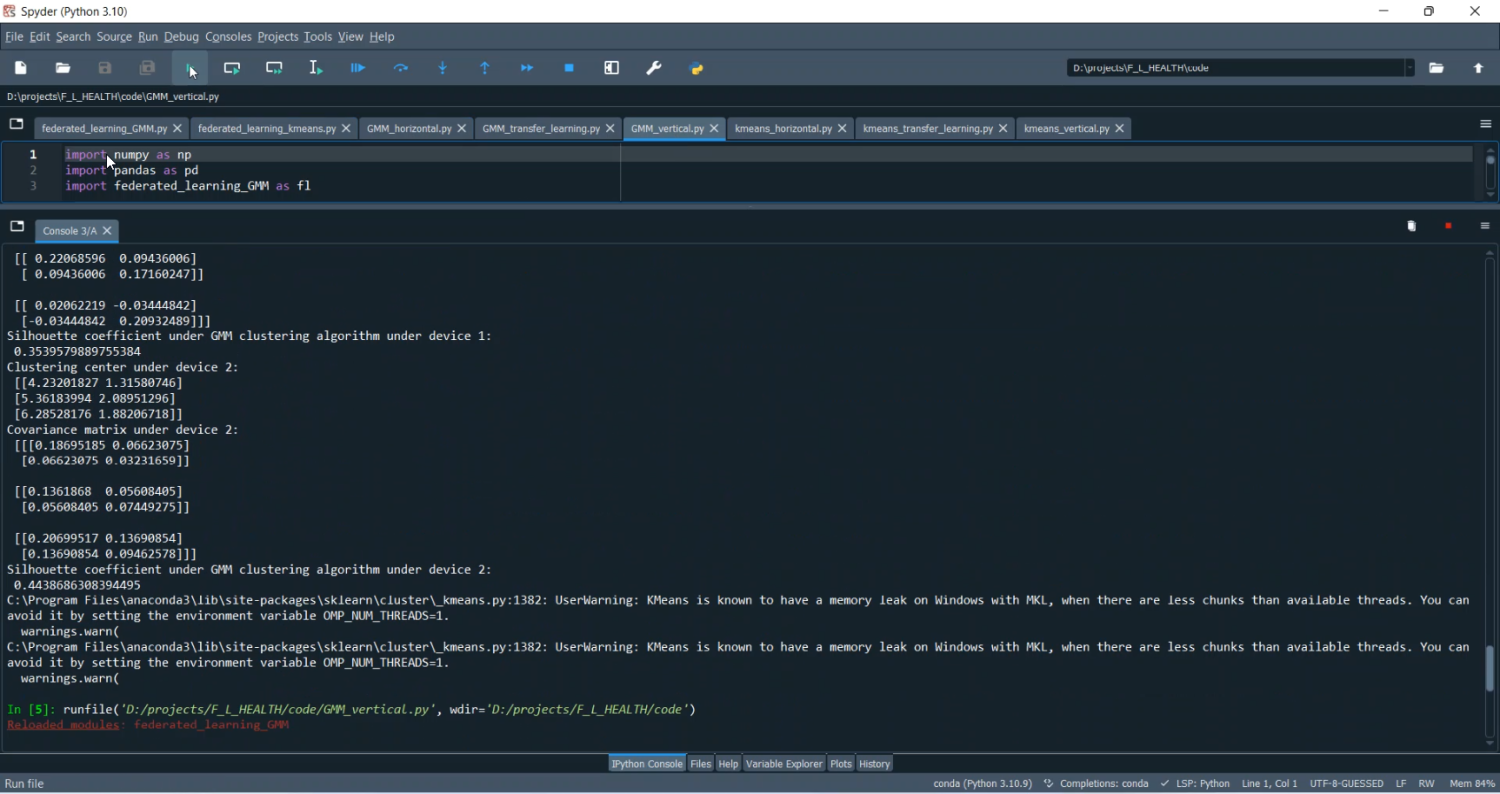
Task: Click remove all variables icon in console
Action: point(1412,226)
